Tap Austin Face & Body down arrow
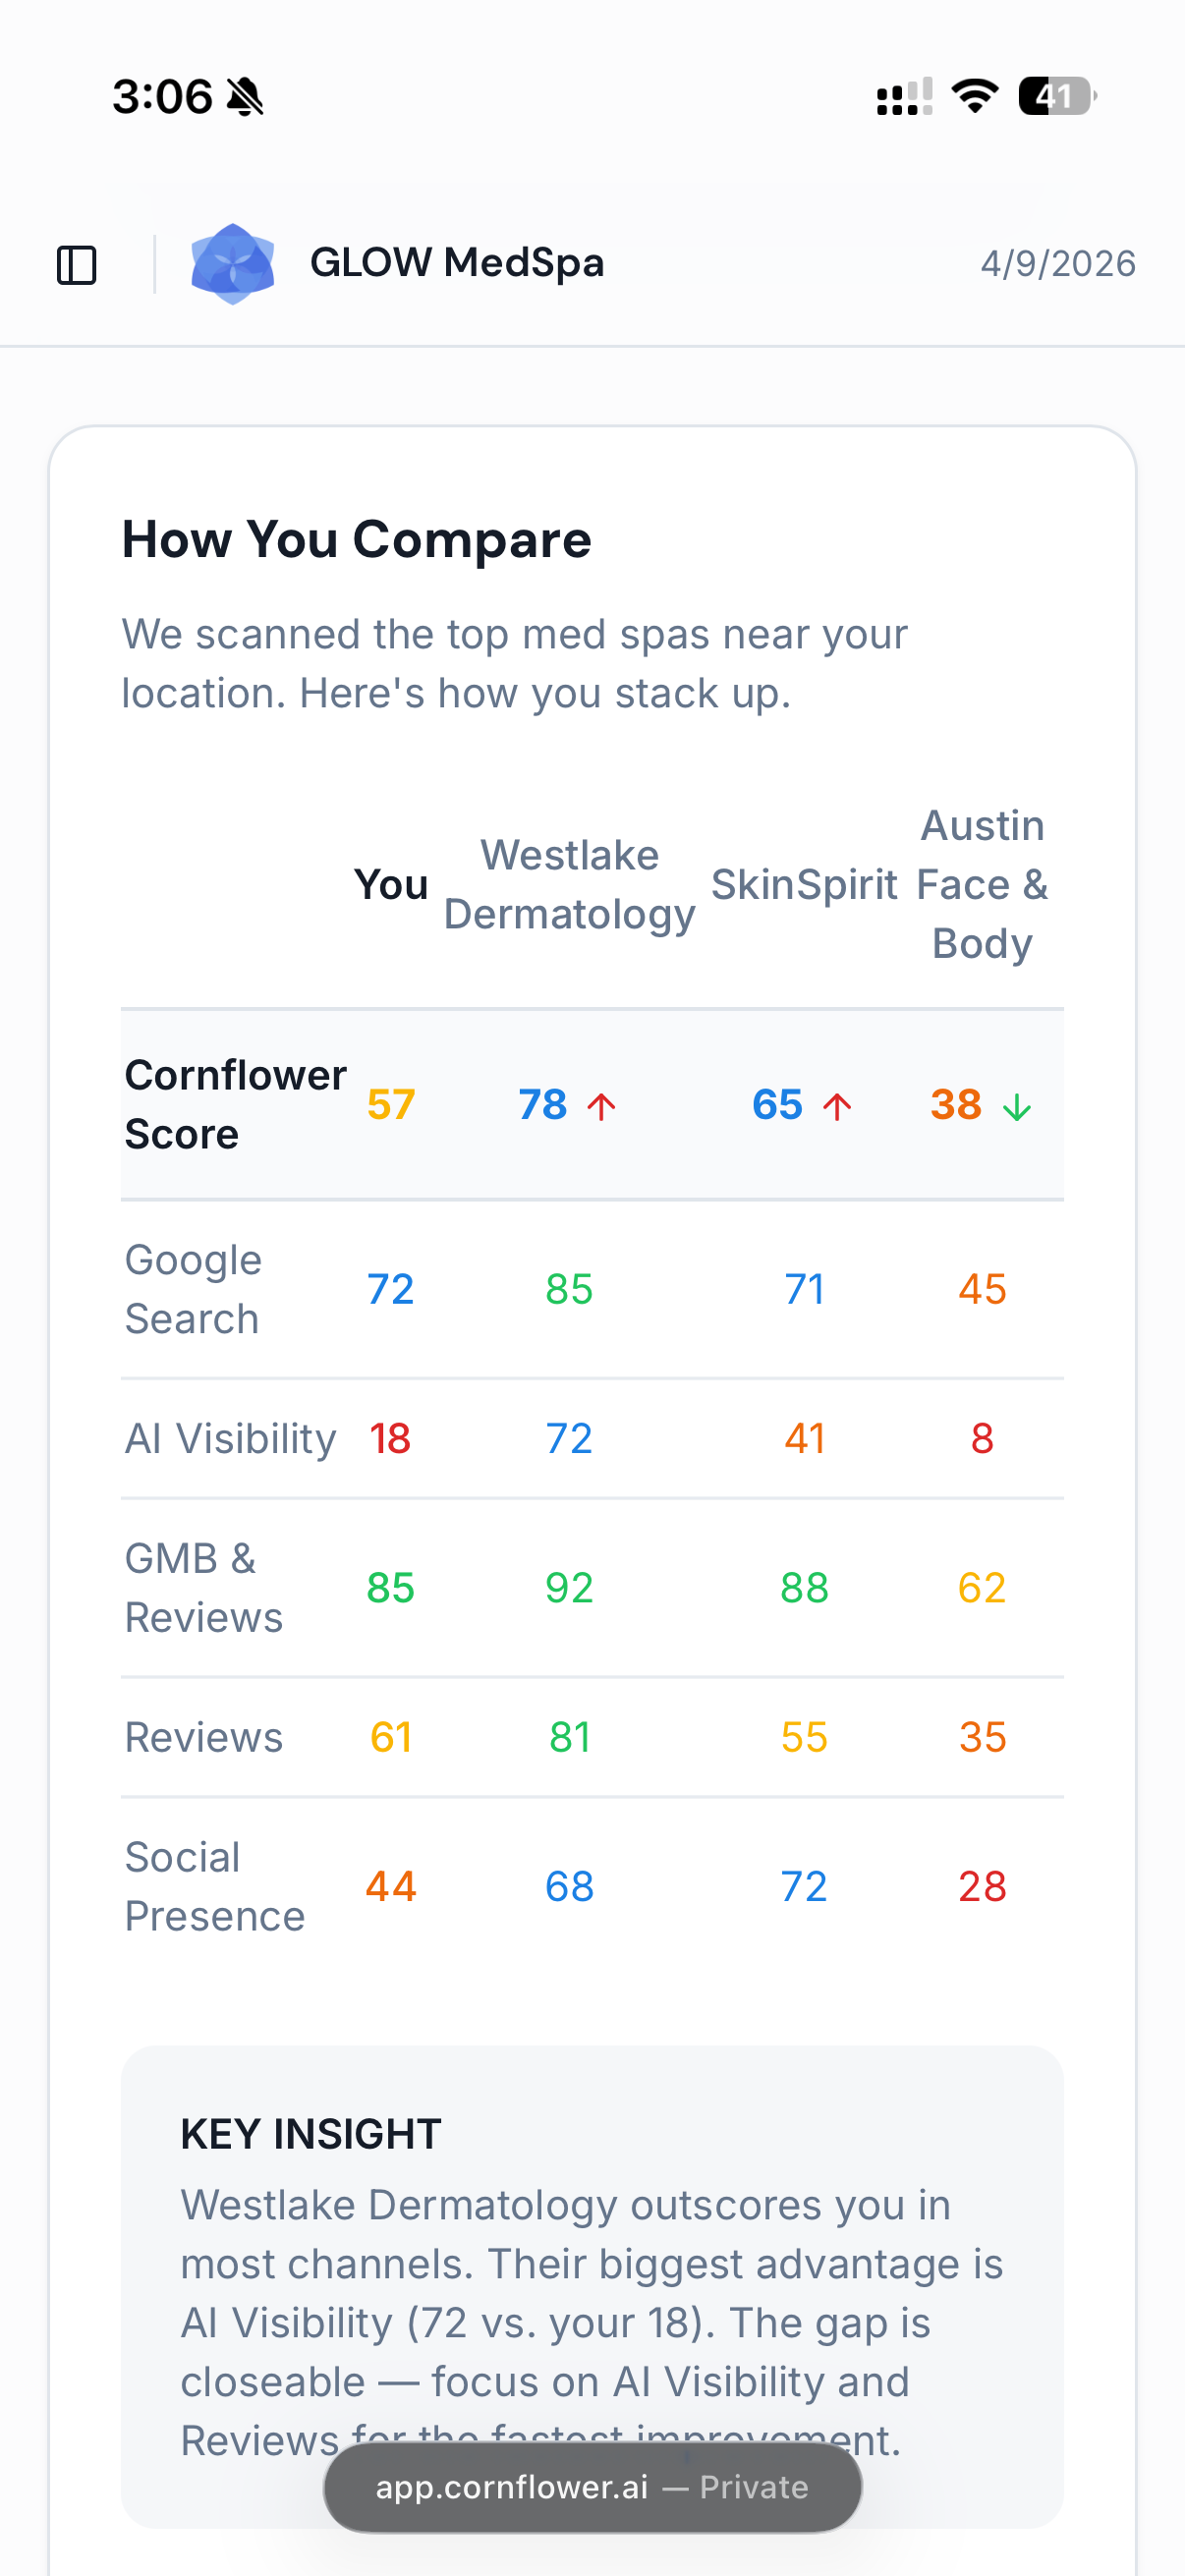 pyautogui.click(x=1017, y=1106)
